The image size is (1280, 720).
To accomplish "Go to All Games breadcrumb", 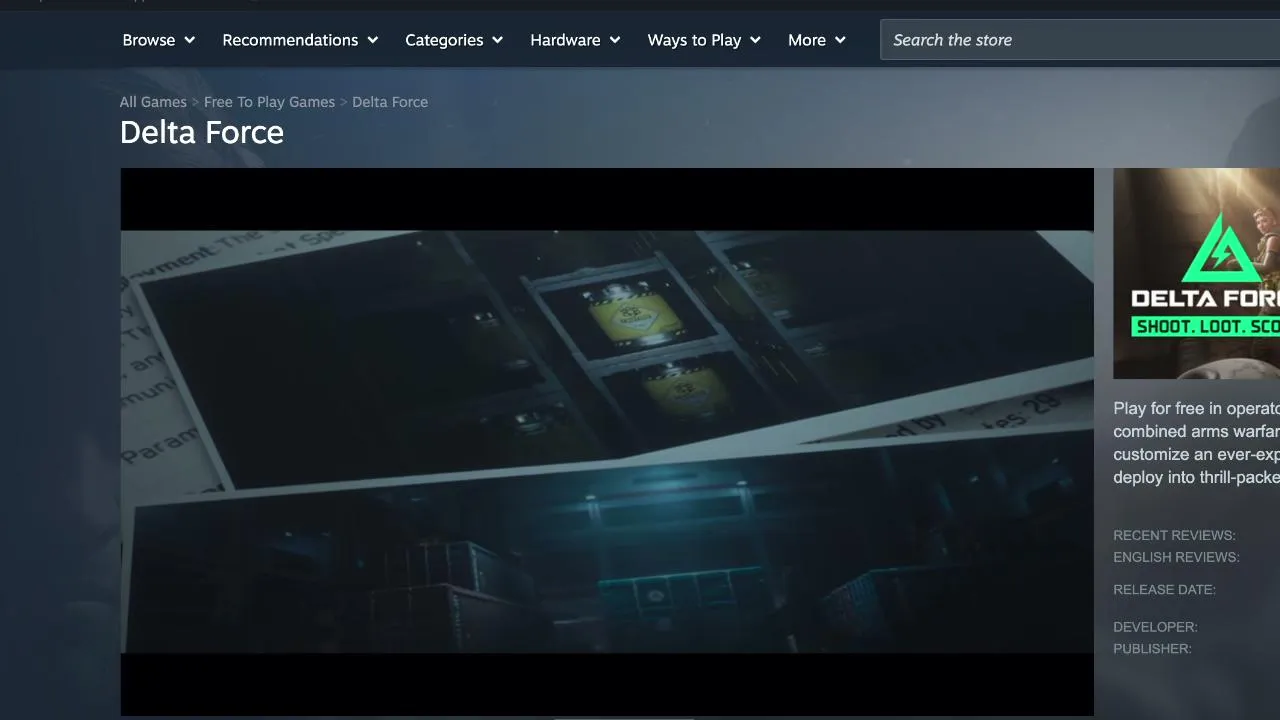I will [153, 102].
